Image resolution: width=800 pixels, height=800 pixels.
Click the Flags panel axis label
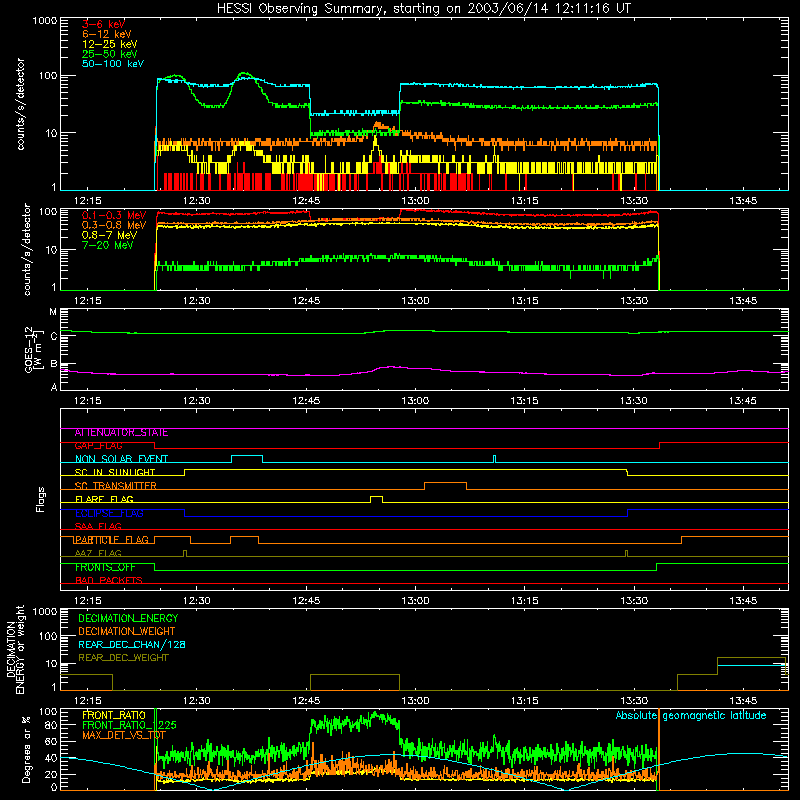[40, 499]
